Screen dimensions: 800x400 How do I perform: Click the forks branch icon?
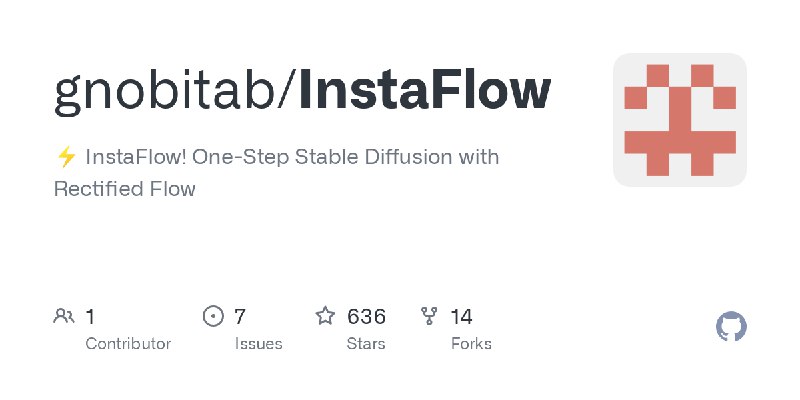click(x=429, y=316)
